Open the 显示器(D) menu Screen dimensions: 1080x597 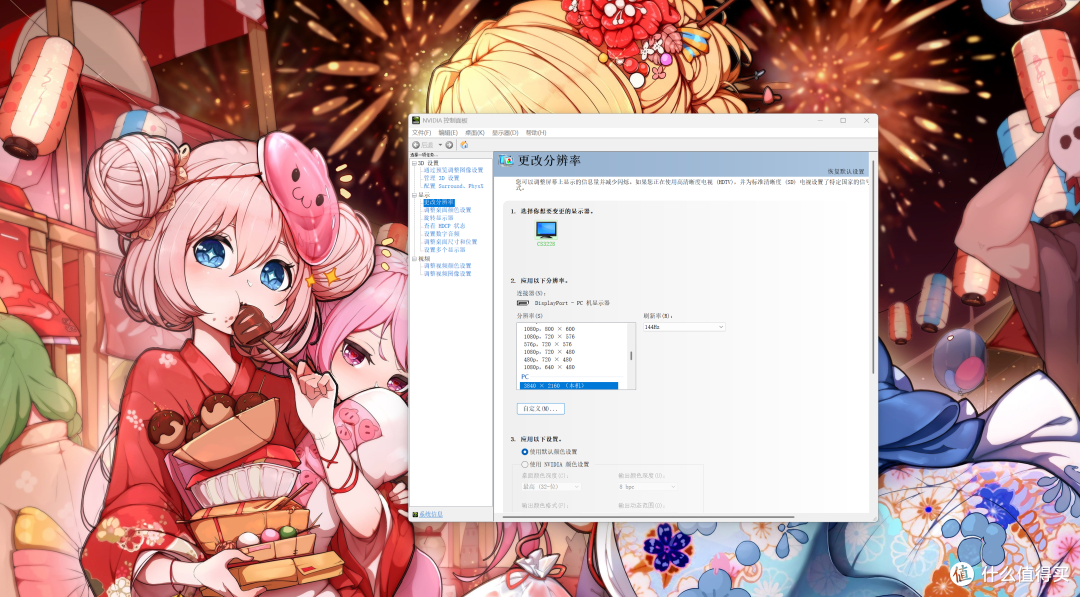[505, 133]
